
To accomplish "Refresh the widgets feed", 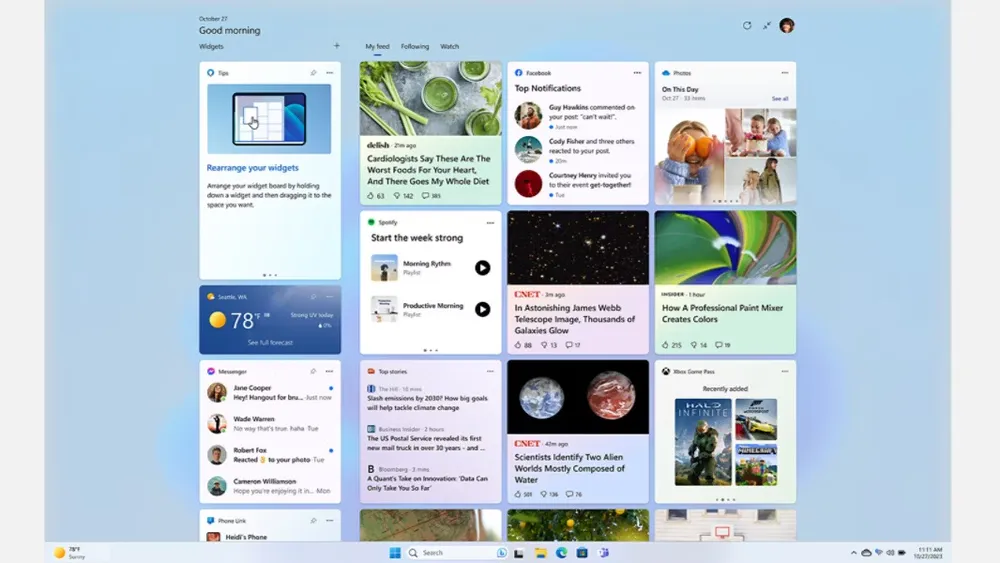I will [746, 25].
